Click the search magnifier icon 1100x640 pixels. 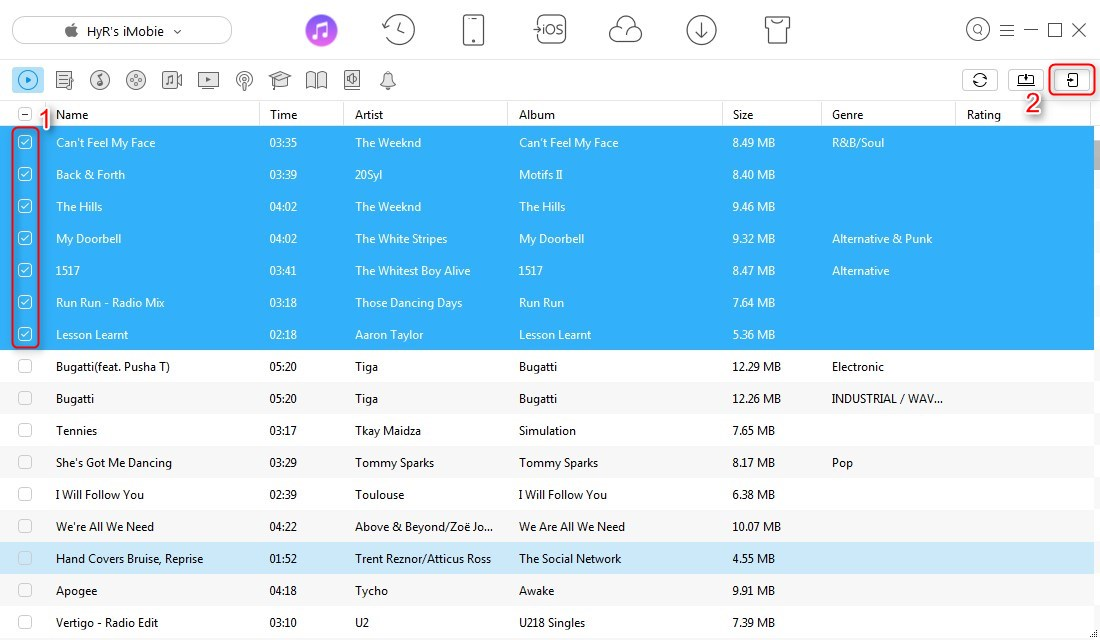tap(977, 29)
